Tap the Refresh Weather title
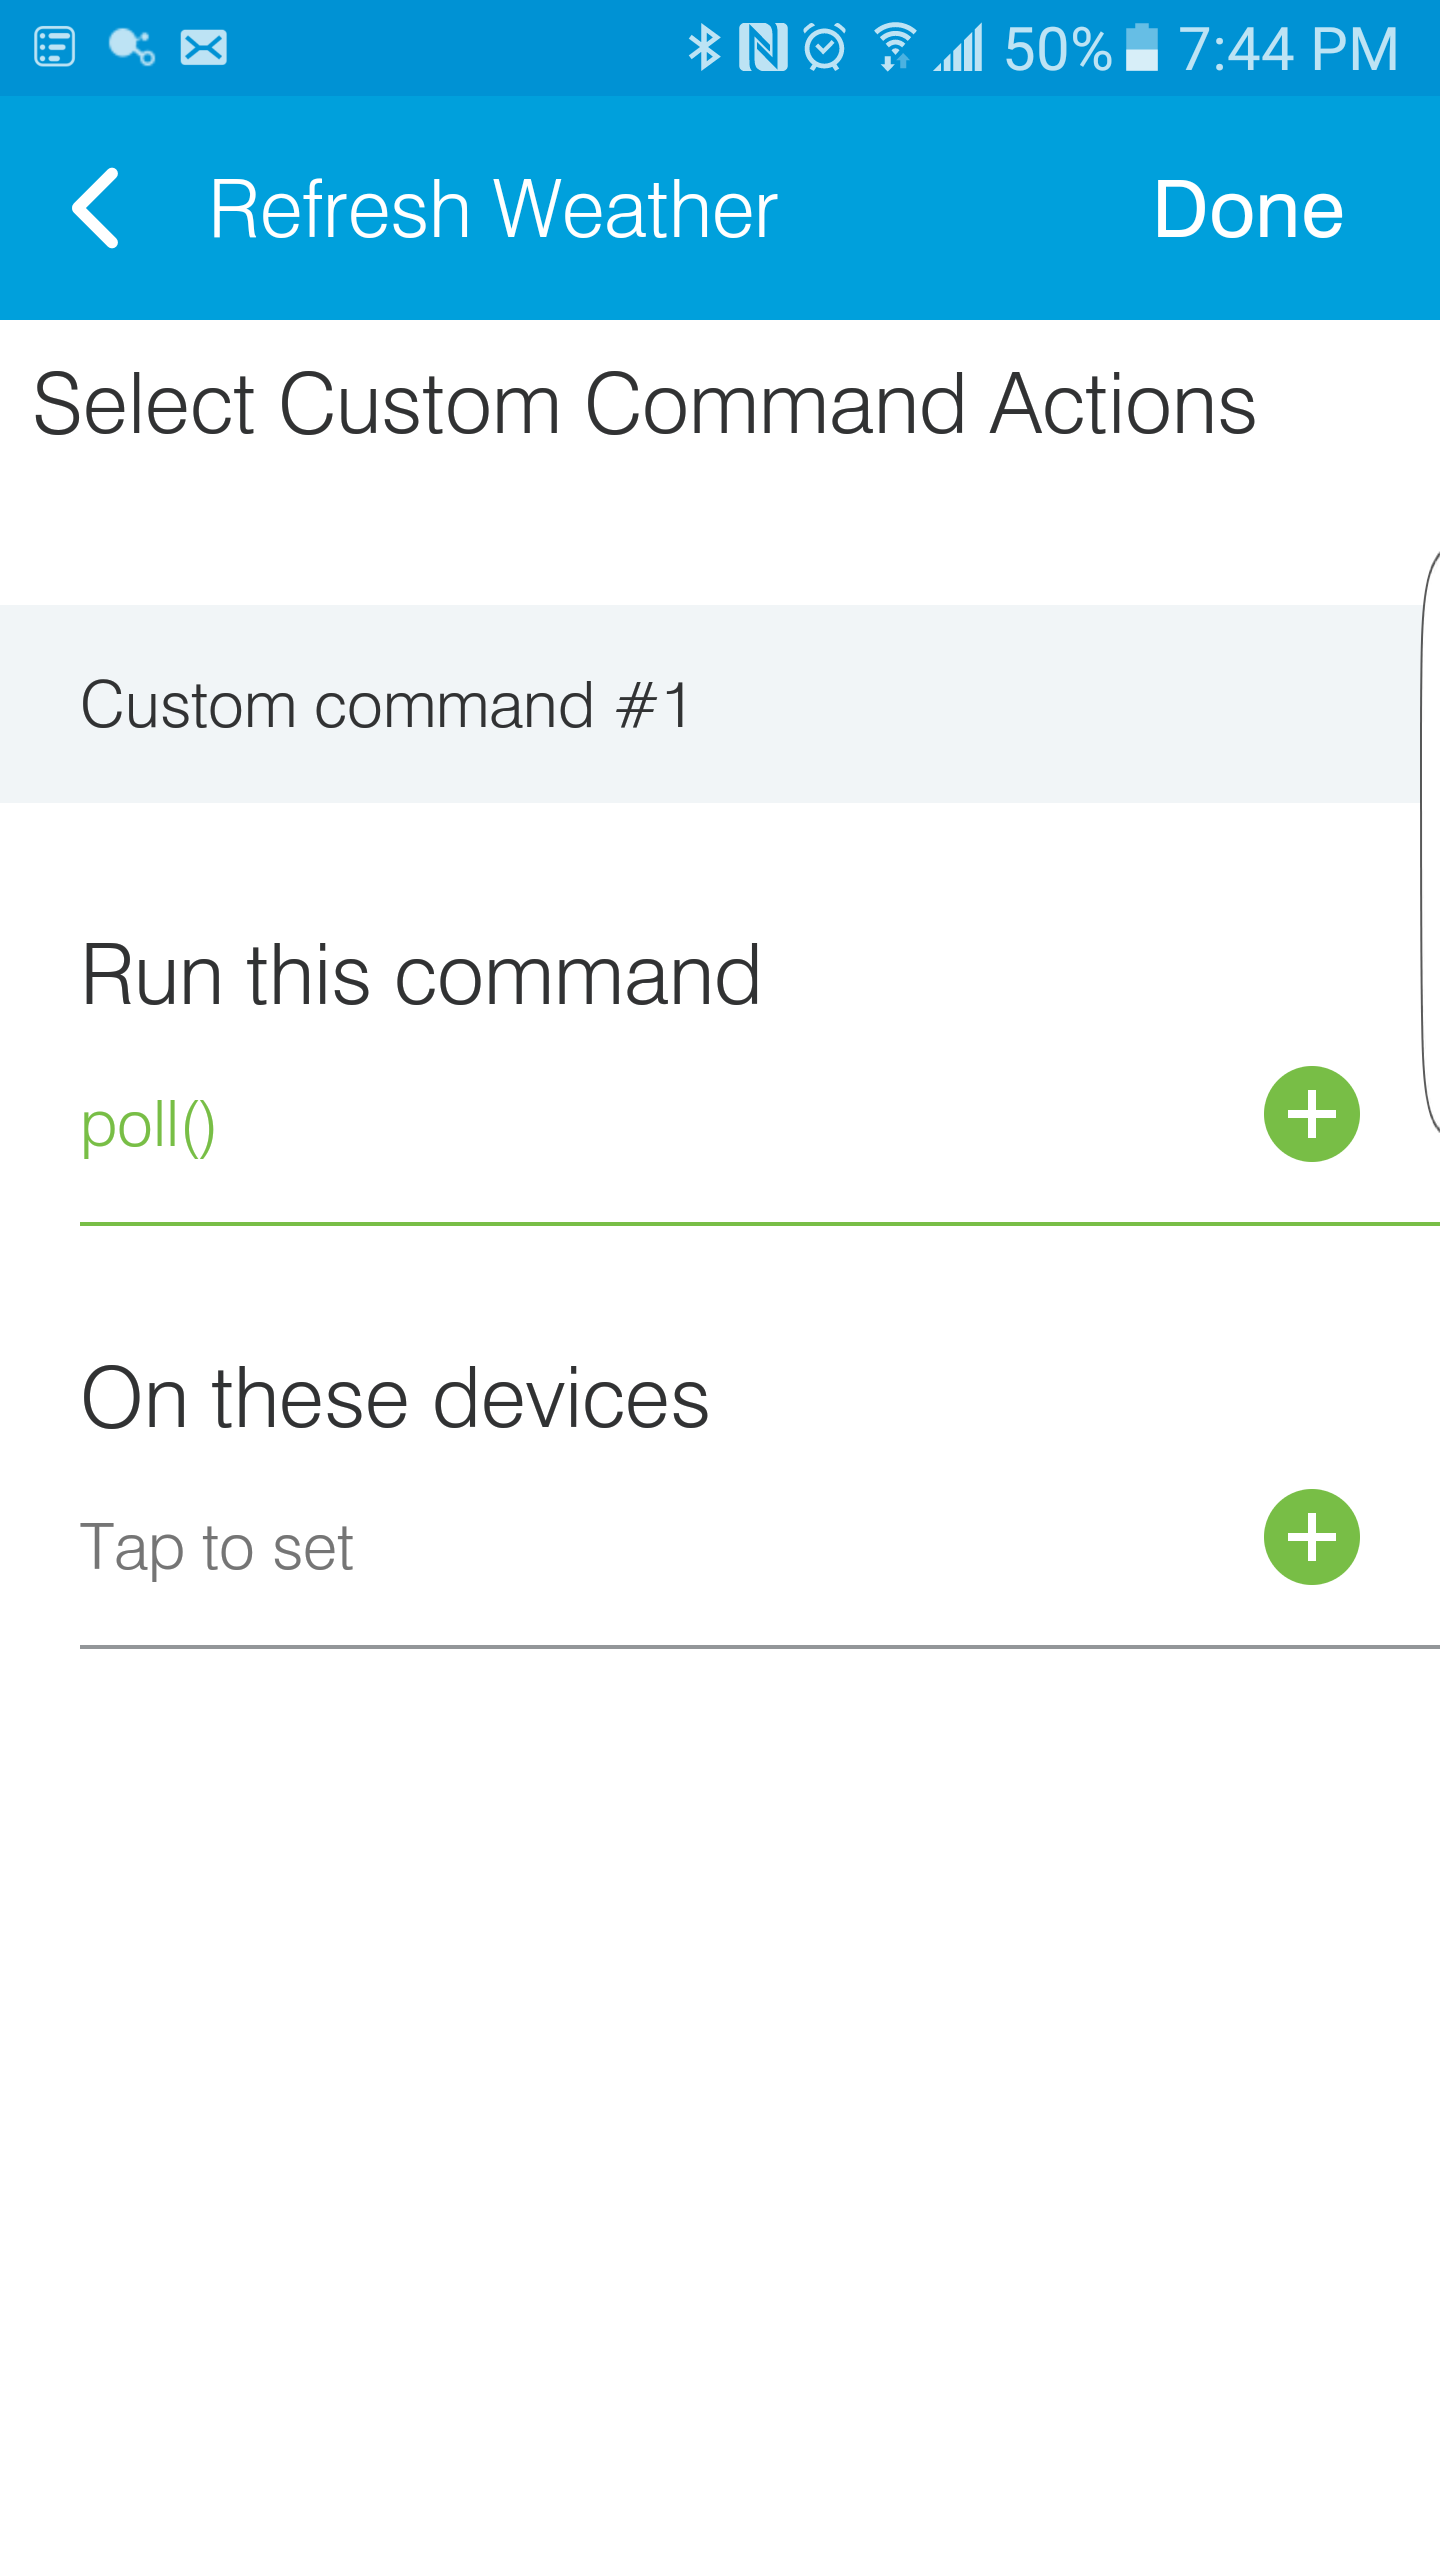Image resolution: width=1440 pixels, height=2560 pixels. point(493,209)
